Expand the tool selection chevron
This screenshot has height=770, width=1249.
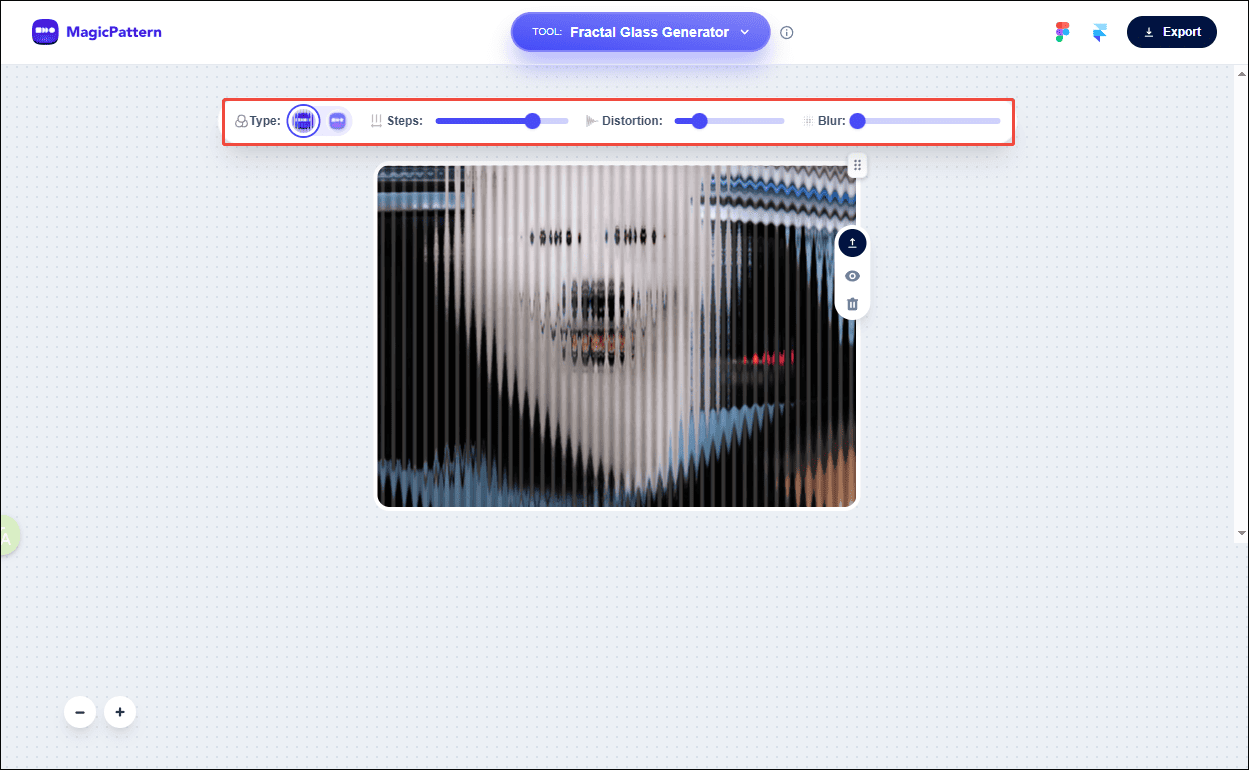point(745,31)
